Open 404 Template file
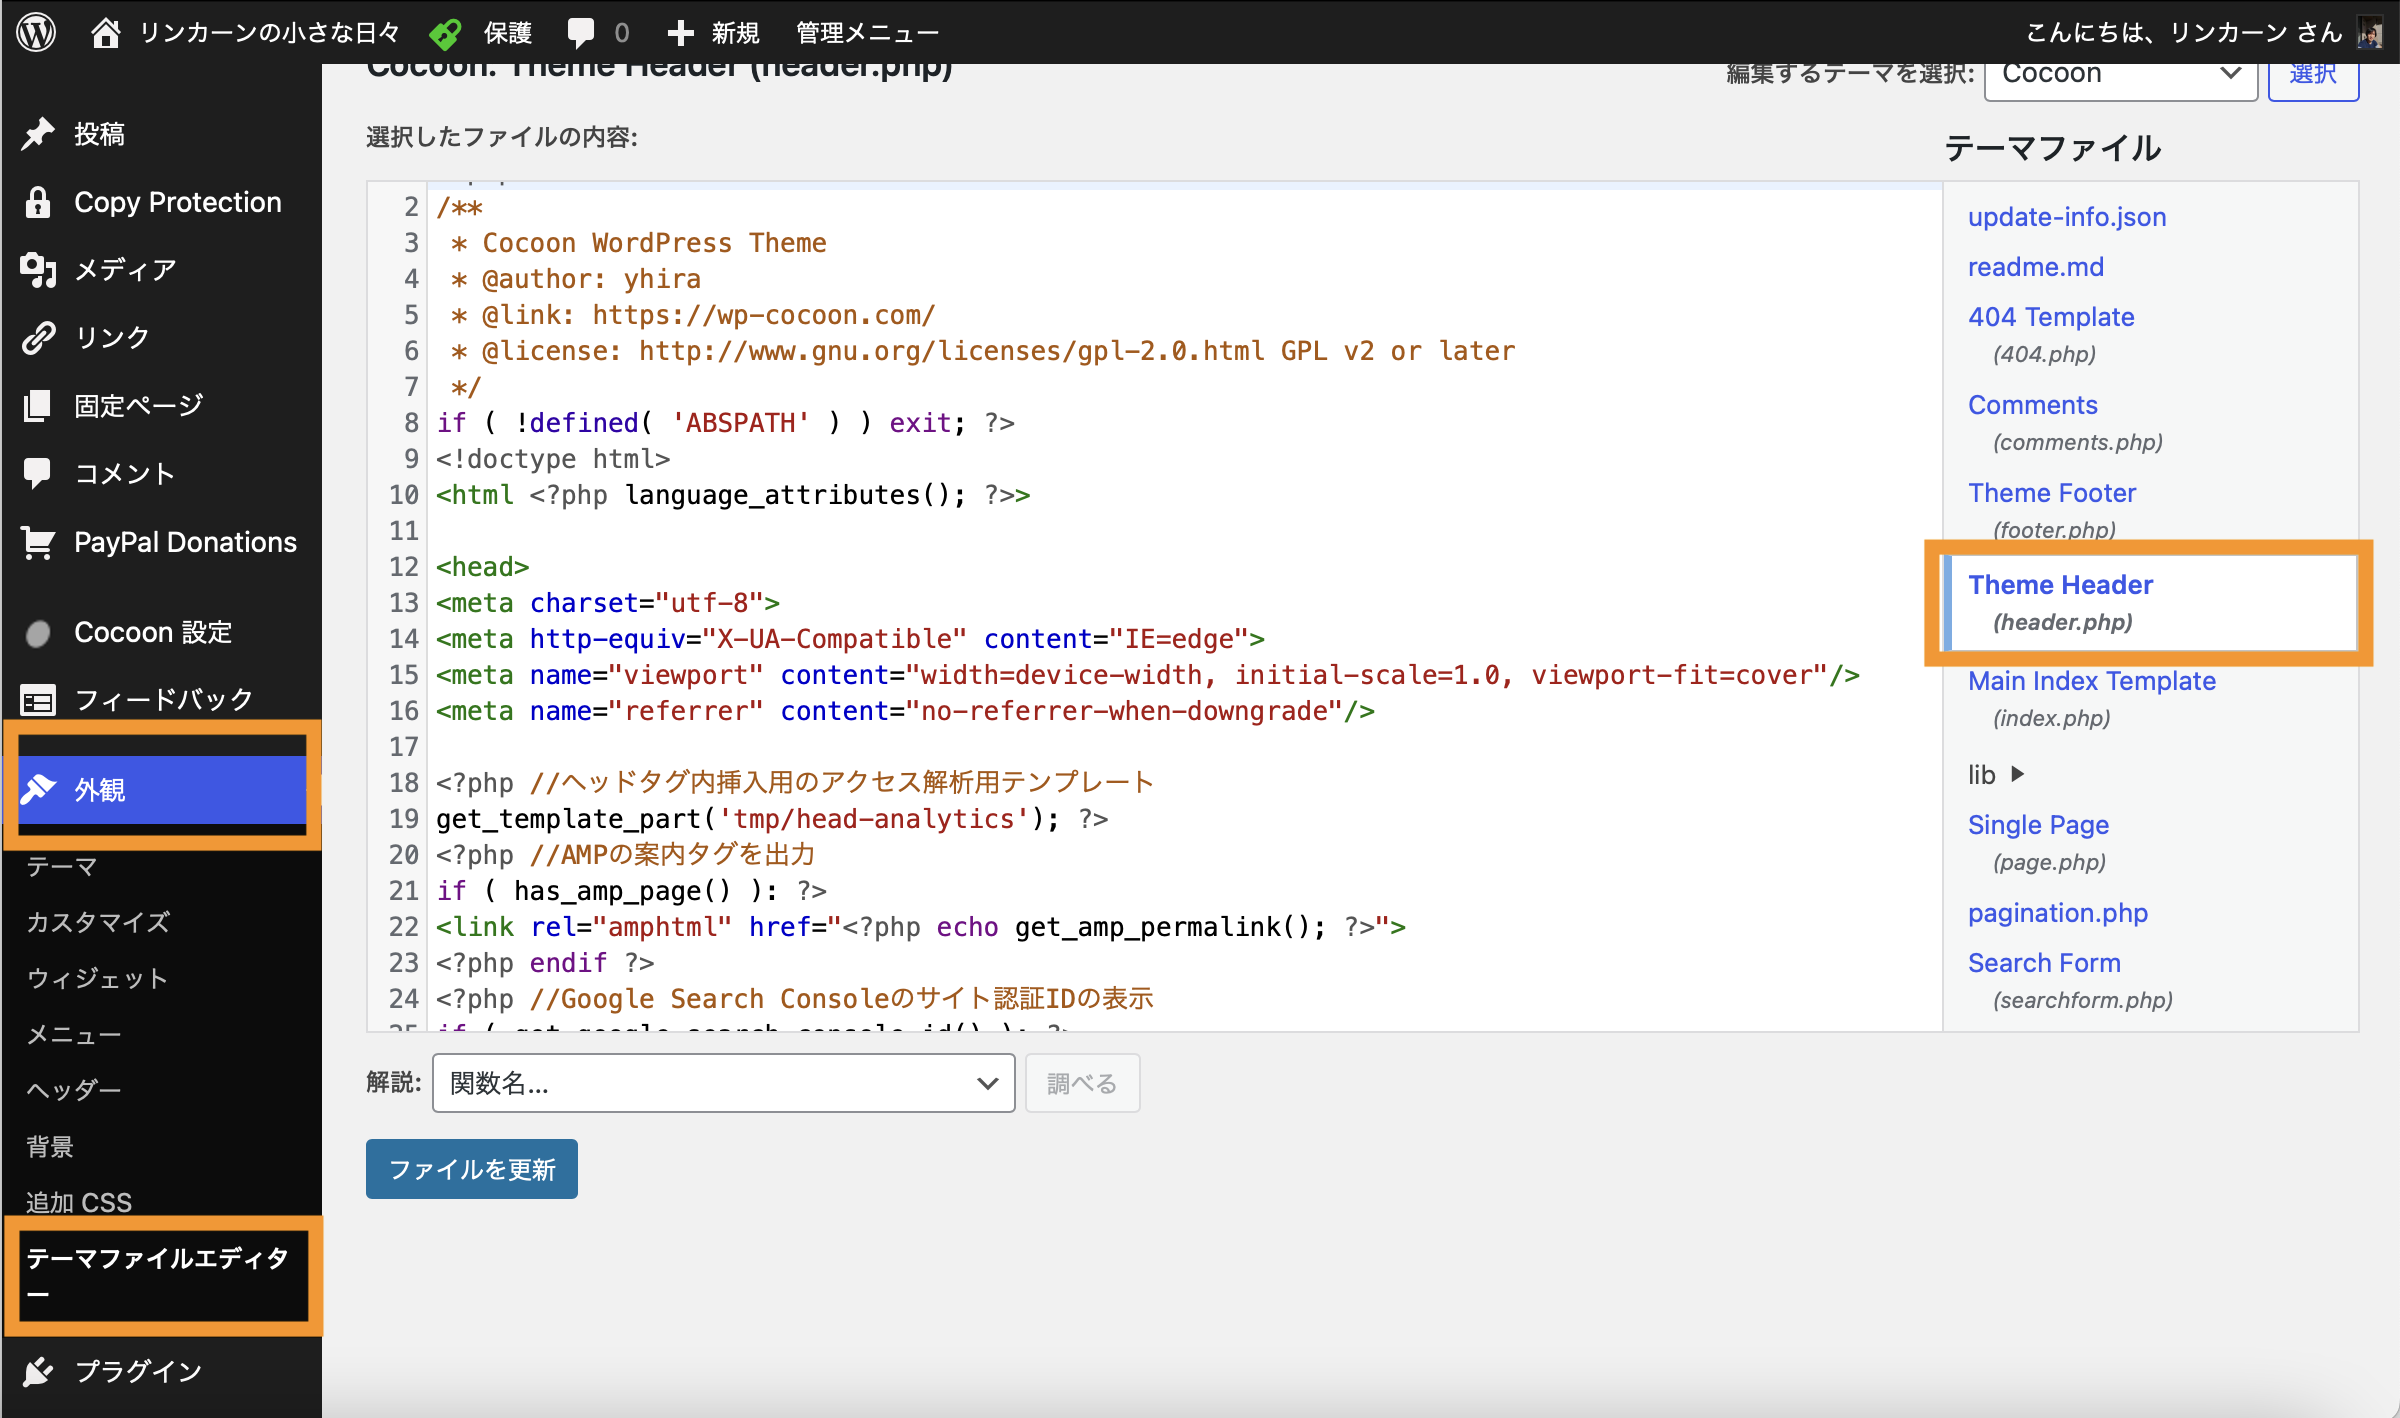Viewport: 2400px width, 1418px height. click(2051, 317)
